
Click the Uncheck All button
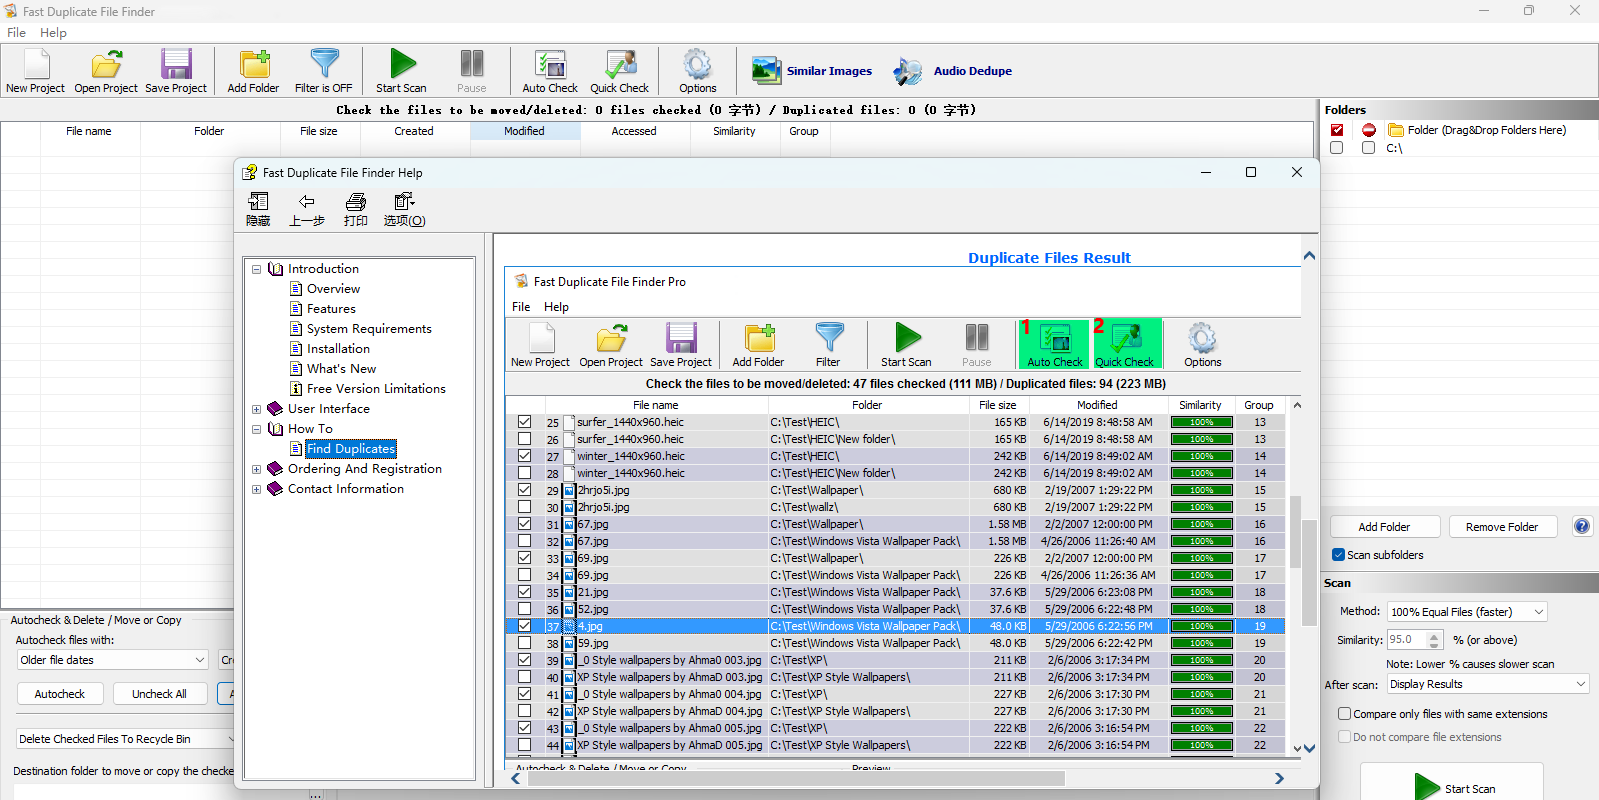coord(159,694)
